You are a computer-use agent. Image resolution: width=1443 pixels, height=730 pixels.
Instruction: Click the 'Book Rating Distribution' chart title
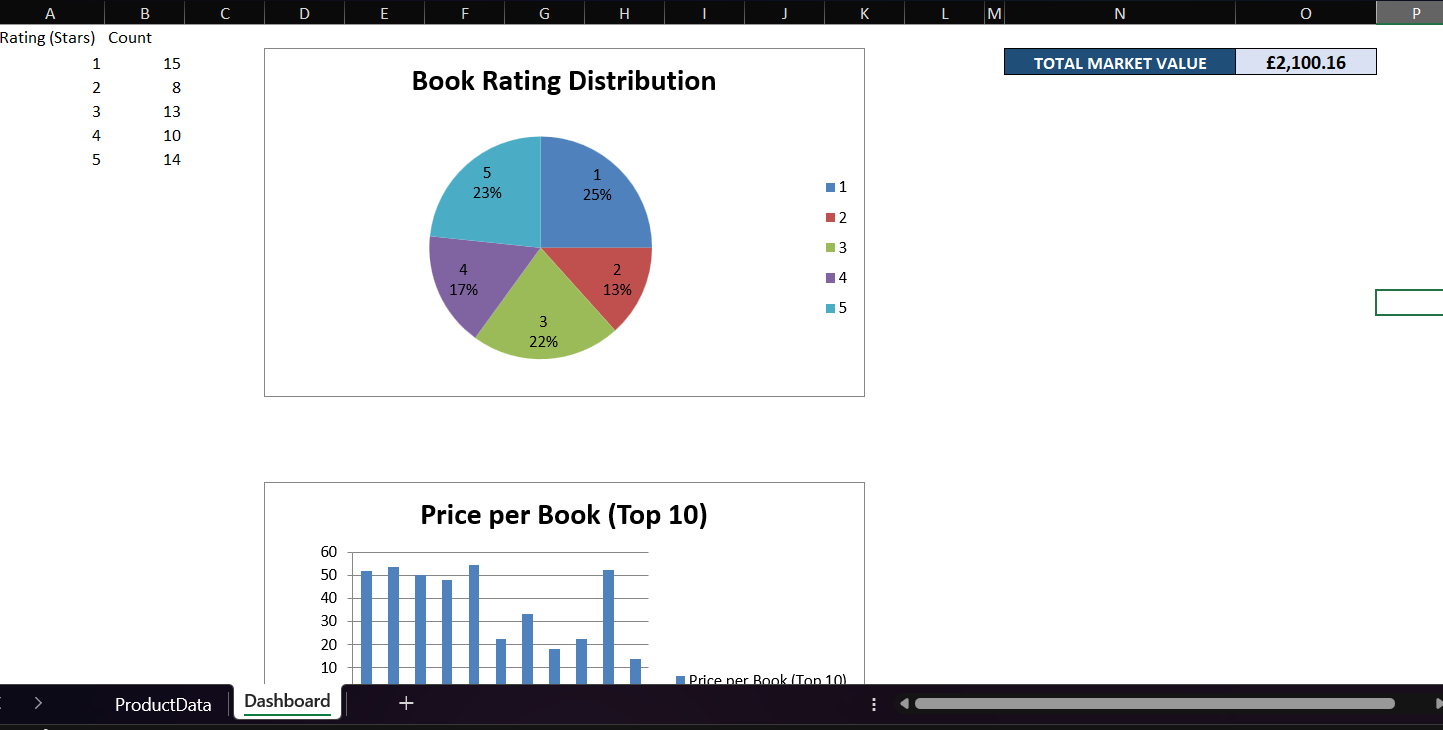coord(564,81)
